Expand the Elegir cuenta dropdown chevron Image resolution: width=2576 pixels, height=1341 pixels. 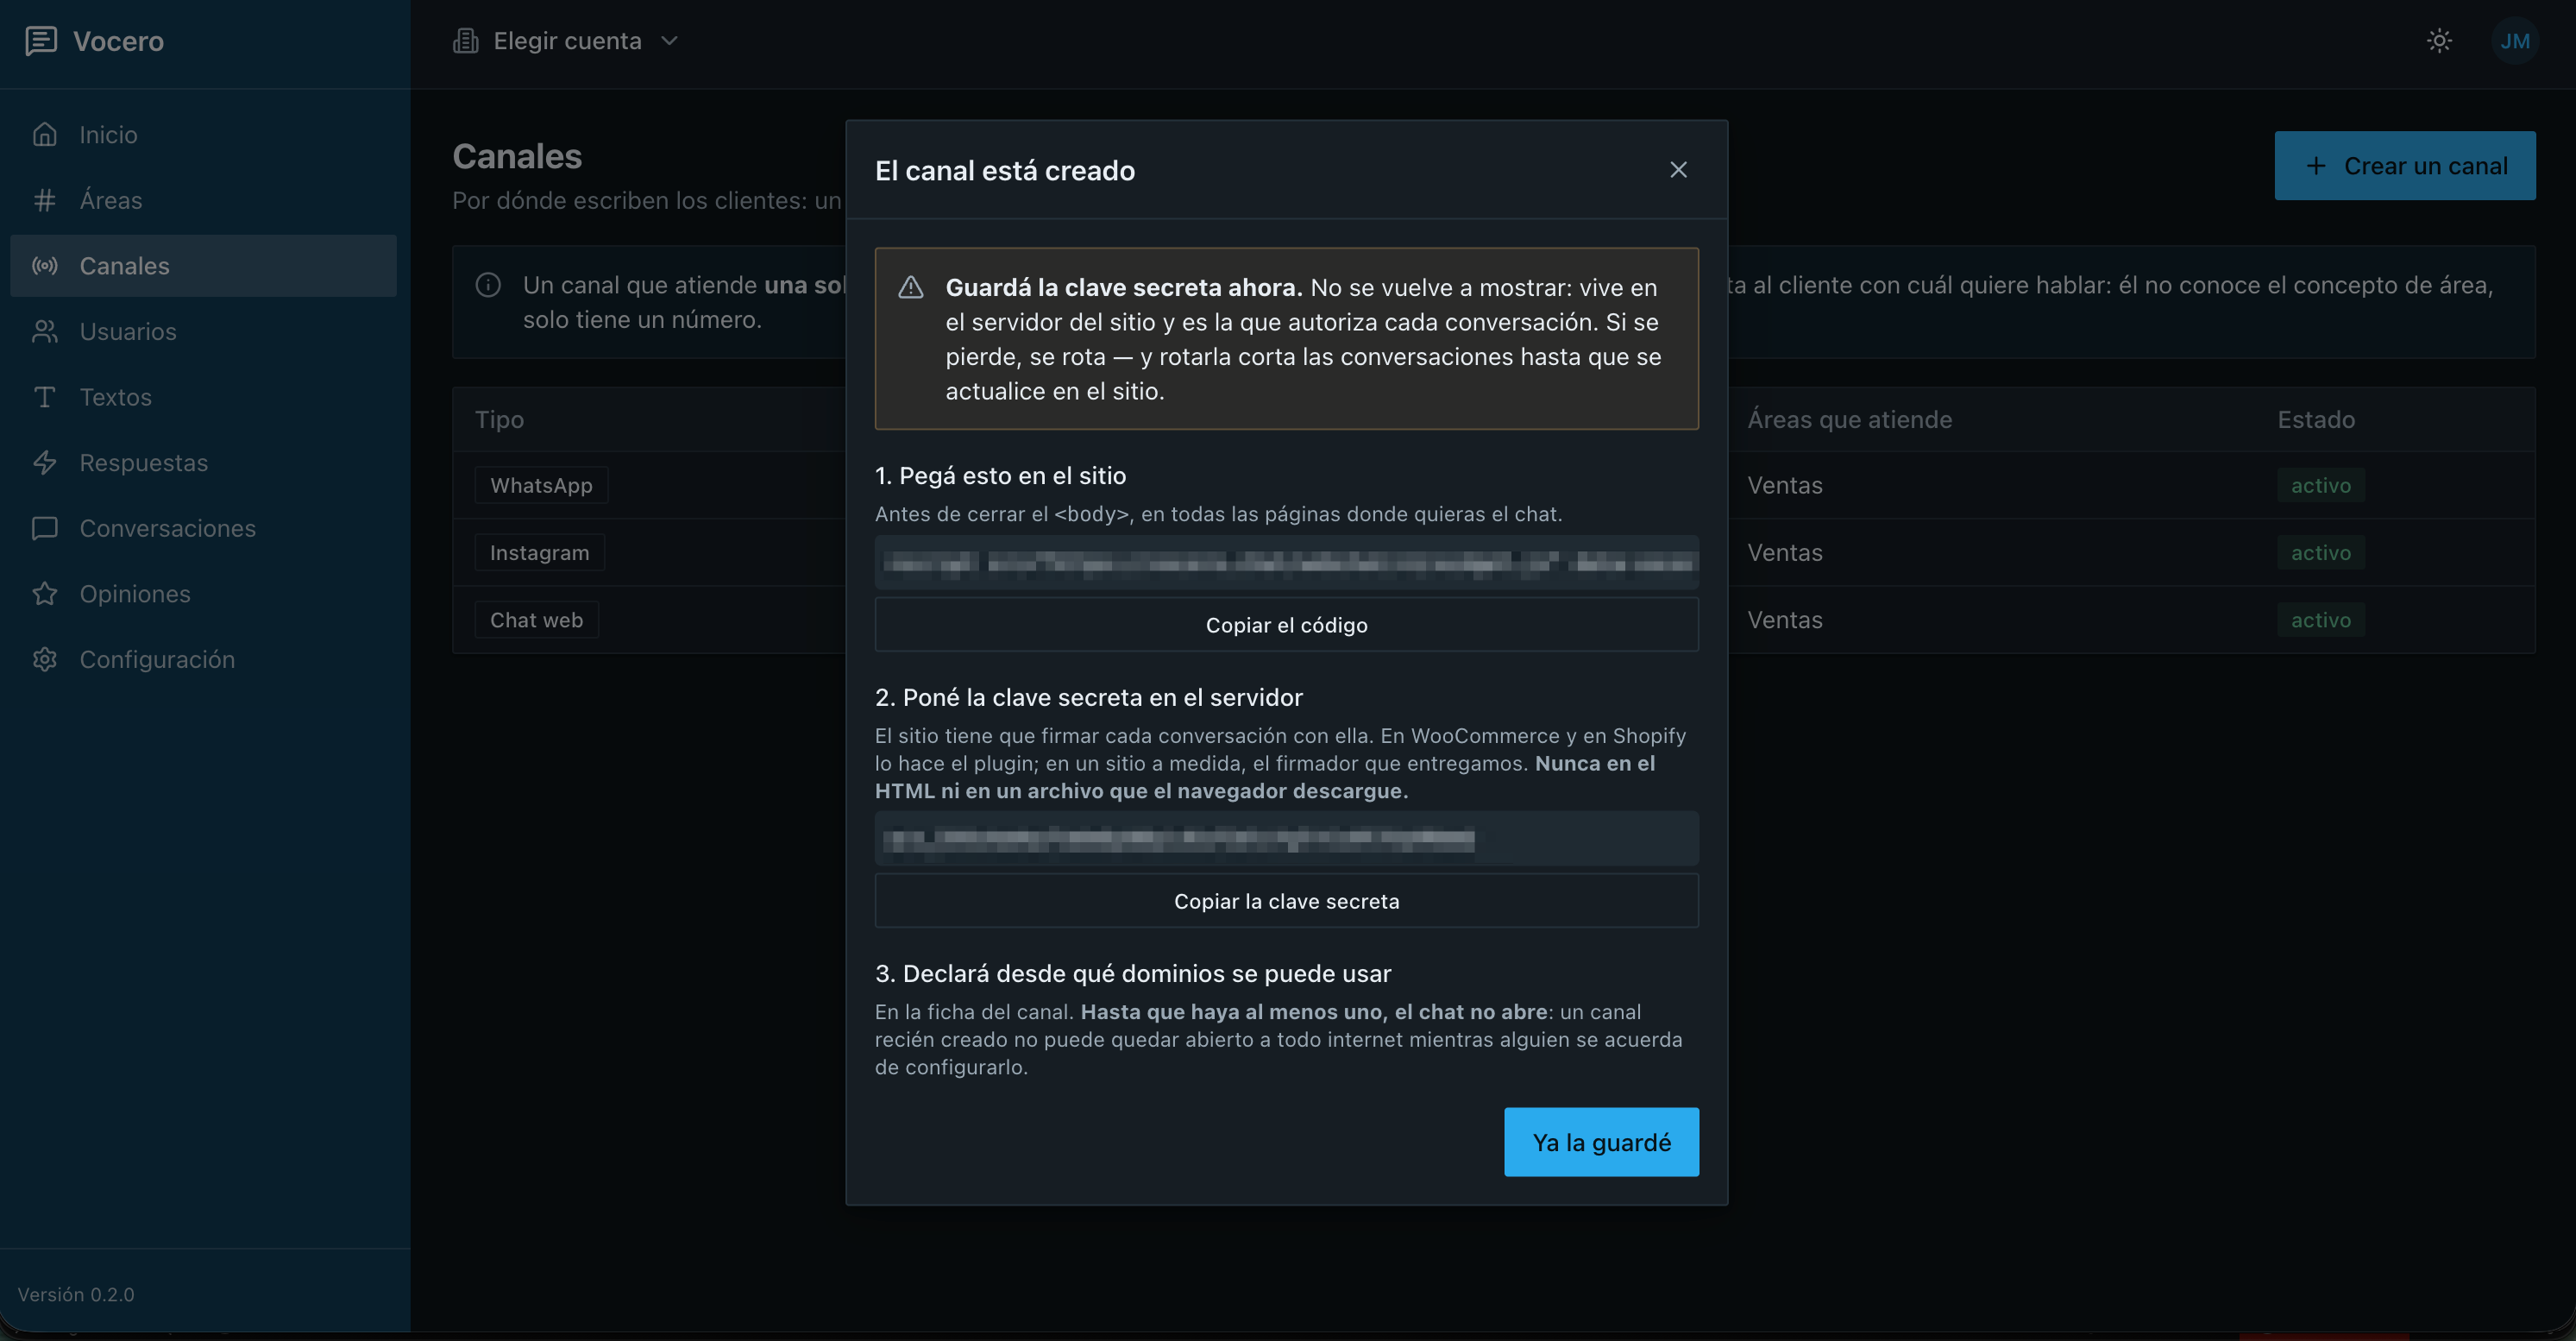click(670, 41)
